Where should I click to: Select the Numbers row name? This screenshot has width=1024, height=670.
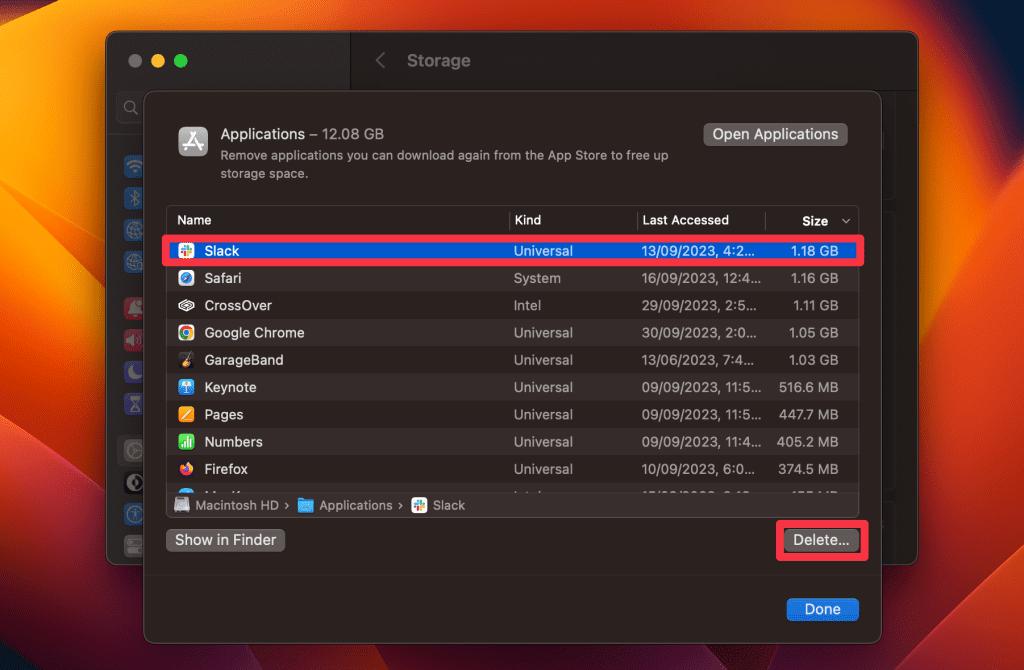[x=233, y=442]
